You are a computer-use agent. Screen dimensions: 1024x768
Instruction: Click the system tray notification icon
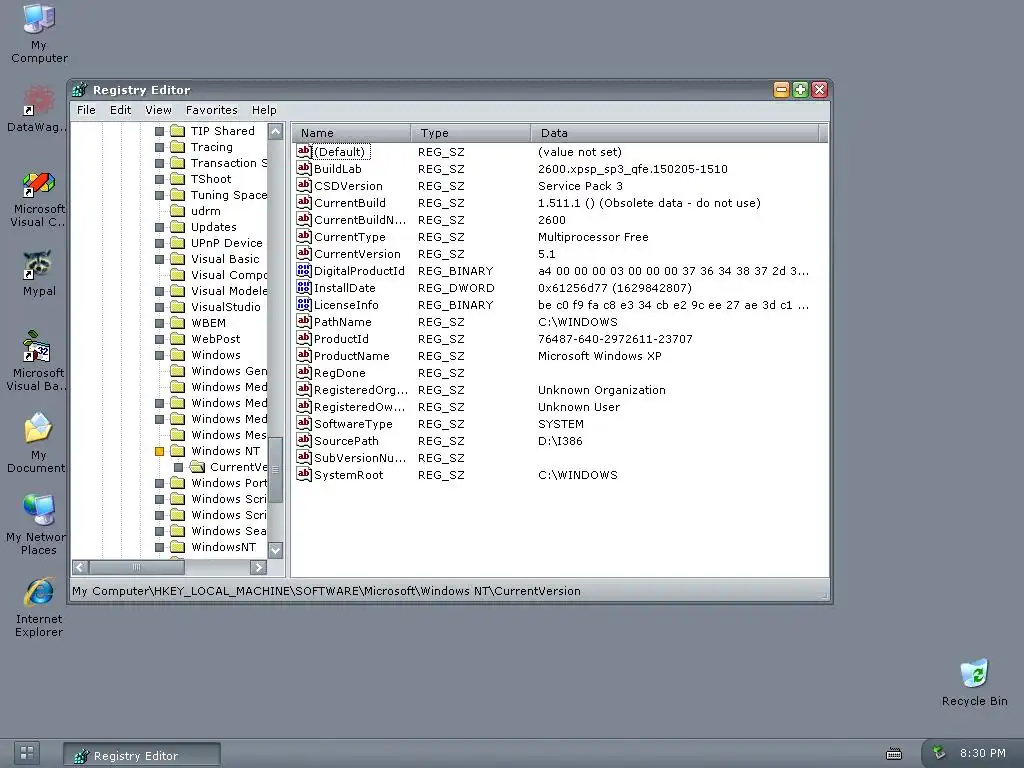(x=939, y=753)
